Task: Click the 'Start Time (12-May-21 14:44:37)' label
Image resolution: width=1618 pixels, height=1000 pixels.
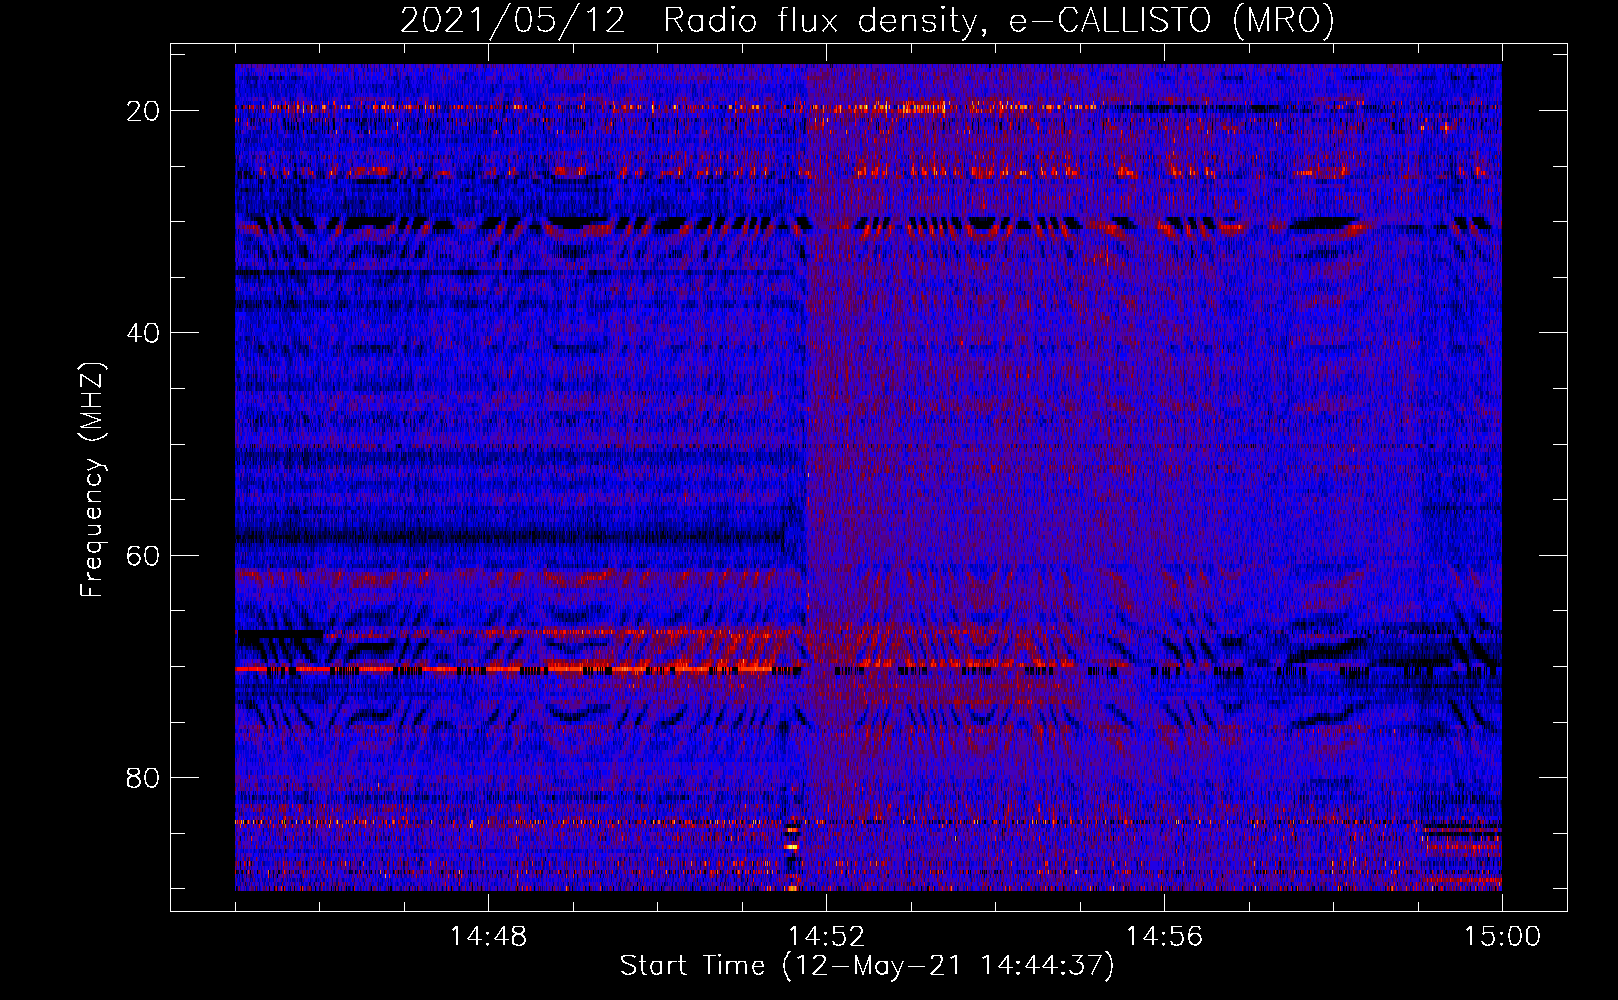Action: point(867,966)
